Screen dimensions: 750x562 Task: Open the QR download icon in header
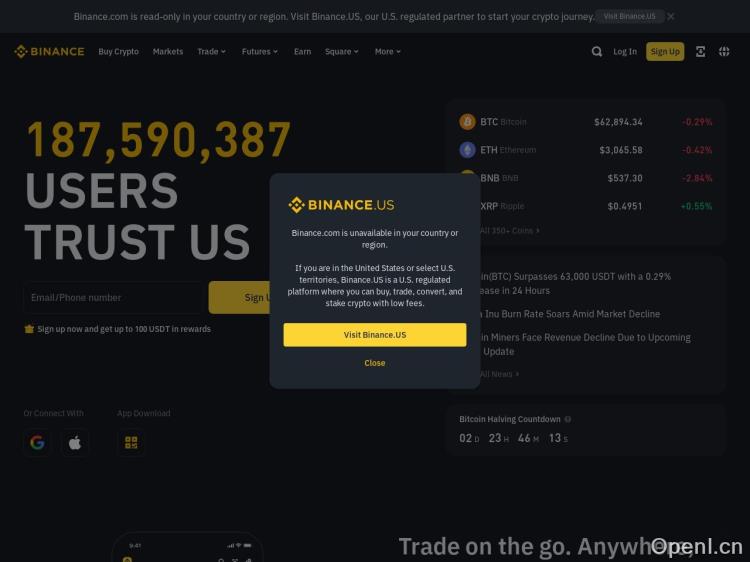coord(700,51)
